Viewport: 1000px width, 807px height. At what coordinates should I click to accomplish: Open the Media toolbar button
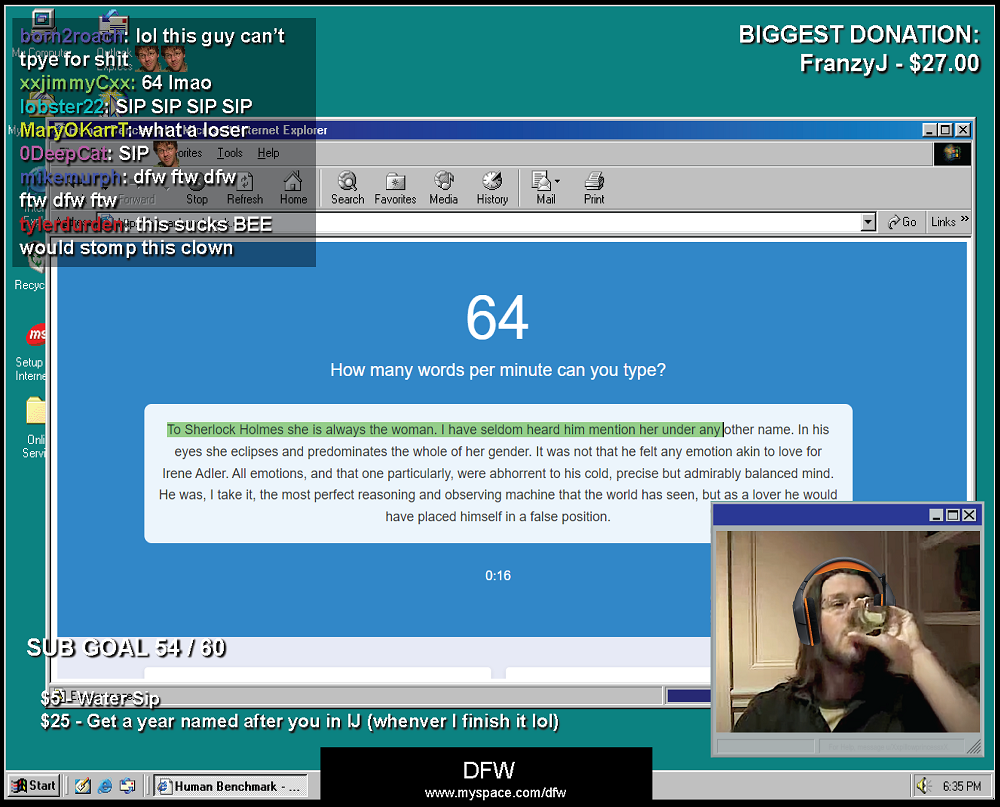click(x=443, y=188)
